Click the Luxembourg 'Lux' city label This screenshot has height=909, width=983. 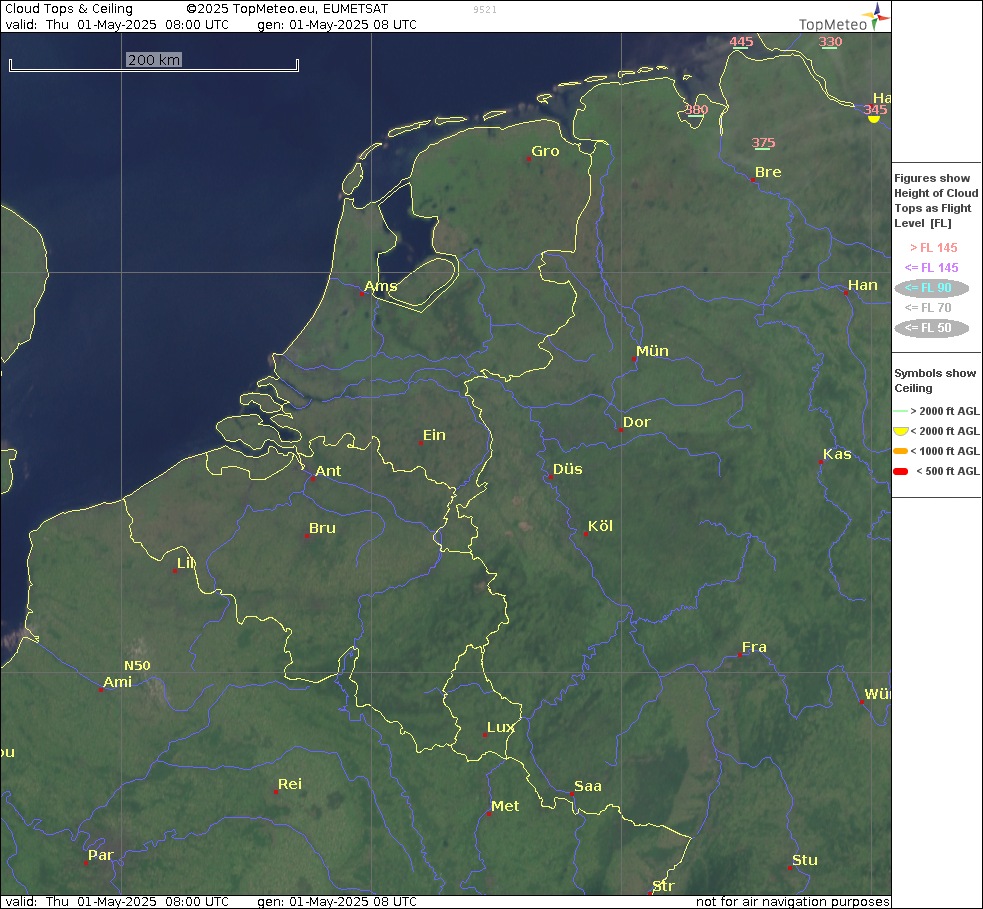500,727
